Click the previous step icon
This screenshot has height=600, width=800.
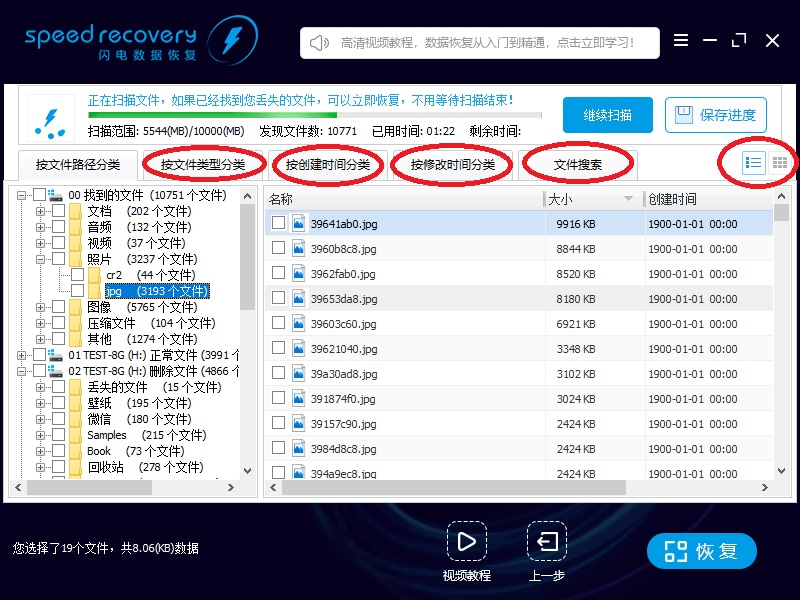(x=547, y=542)
